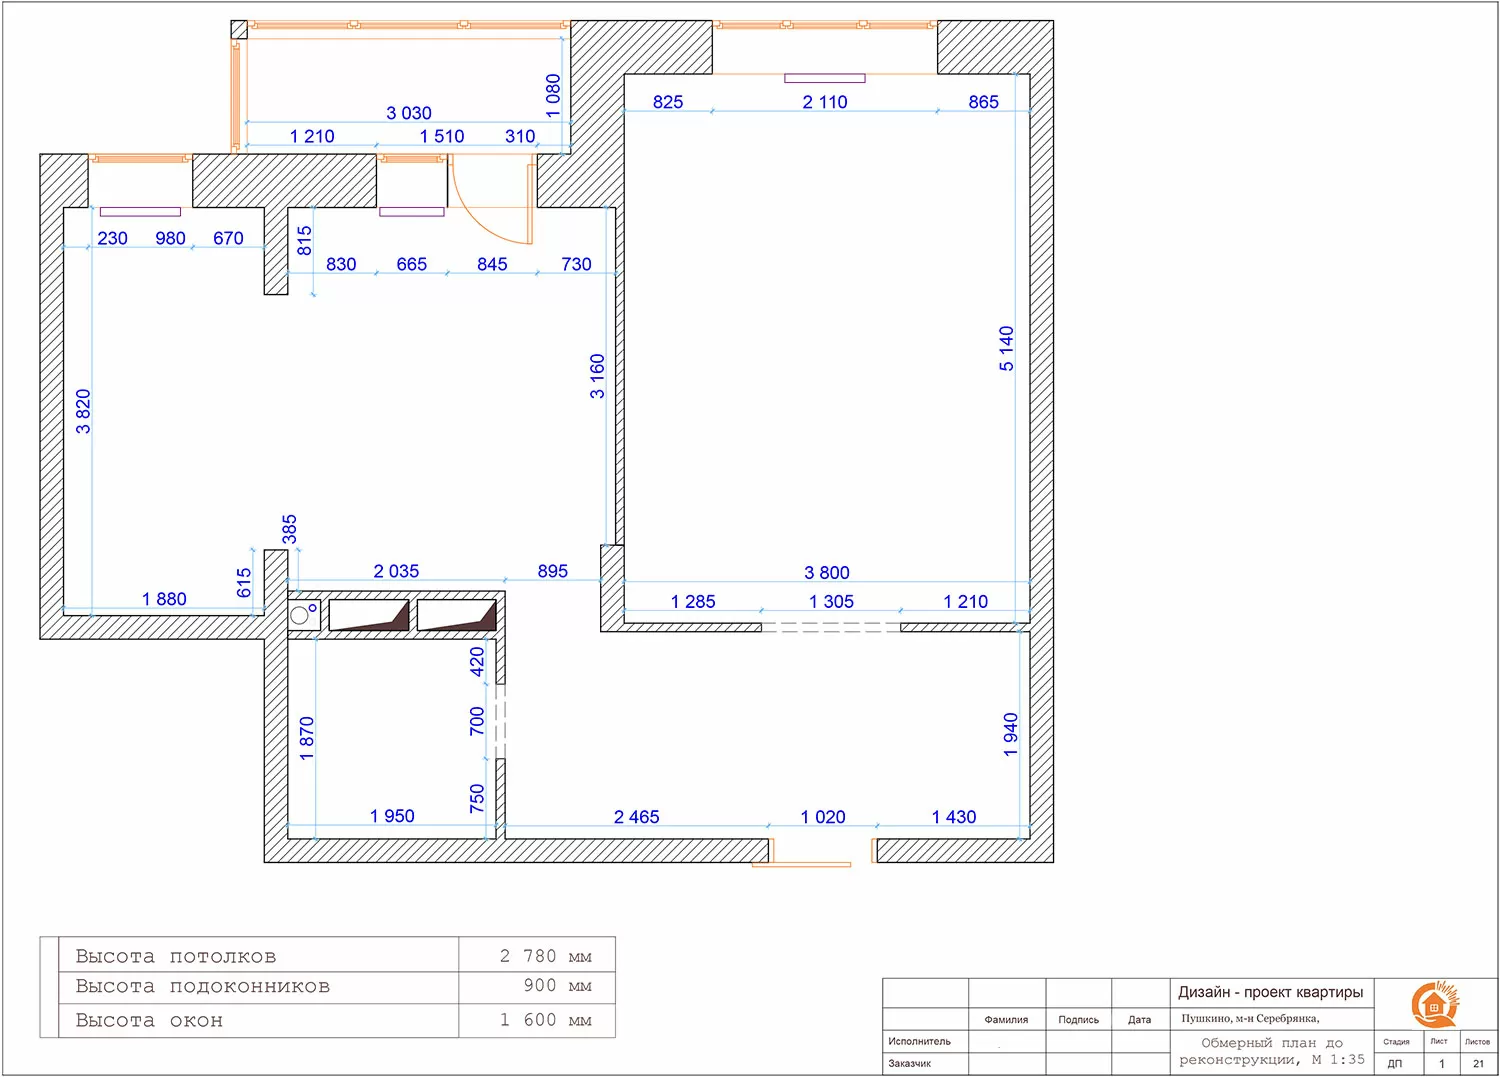
Task: Select the 665 dimension label
Action: 412,264
